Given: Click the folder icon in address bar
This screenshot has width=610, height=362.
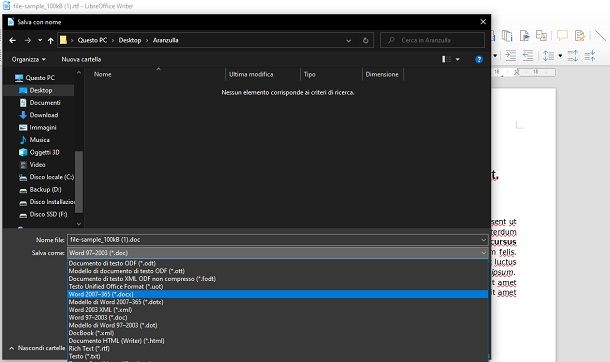Looking at the screenshot, I should coord(63,40).
